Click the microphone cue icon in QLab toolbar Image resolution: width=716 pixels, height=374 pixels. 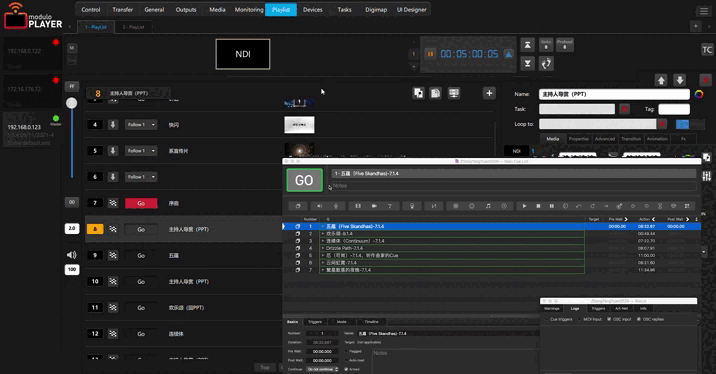[336, 206]
